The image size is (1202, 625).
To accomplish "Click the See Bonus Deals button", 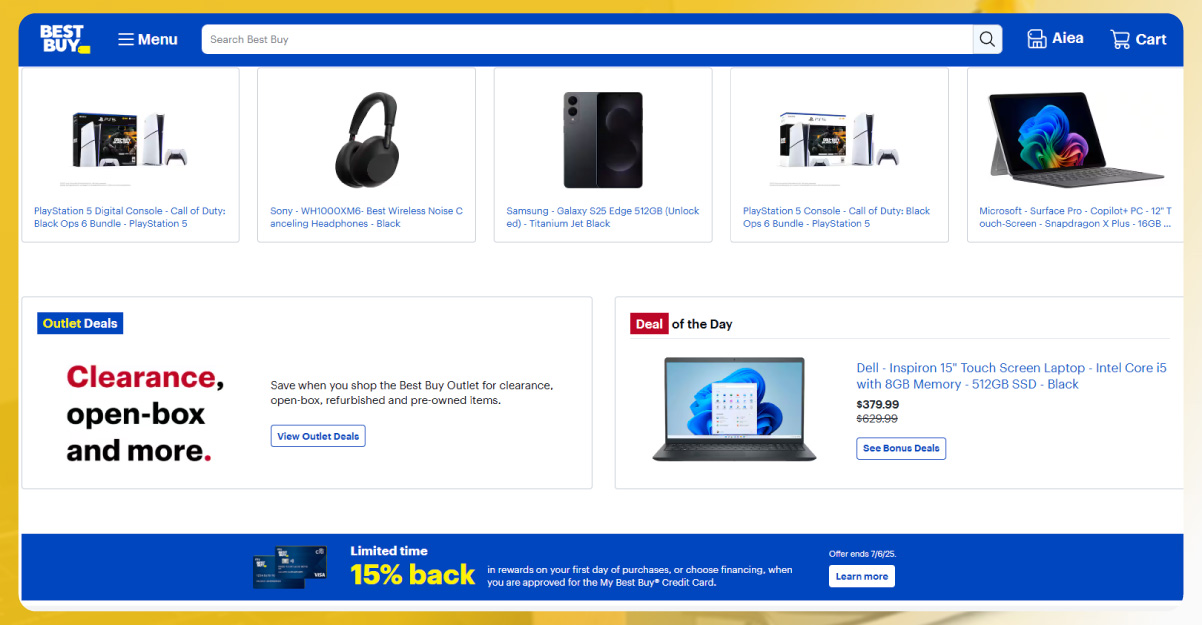I will click(x=901, y=448).
